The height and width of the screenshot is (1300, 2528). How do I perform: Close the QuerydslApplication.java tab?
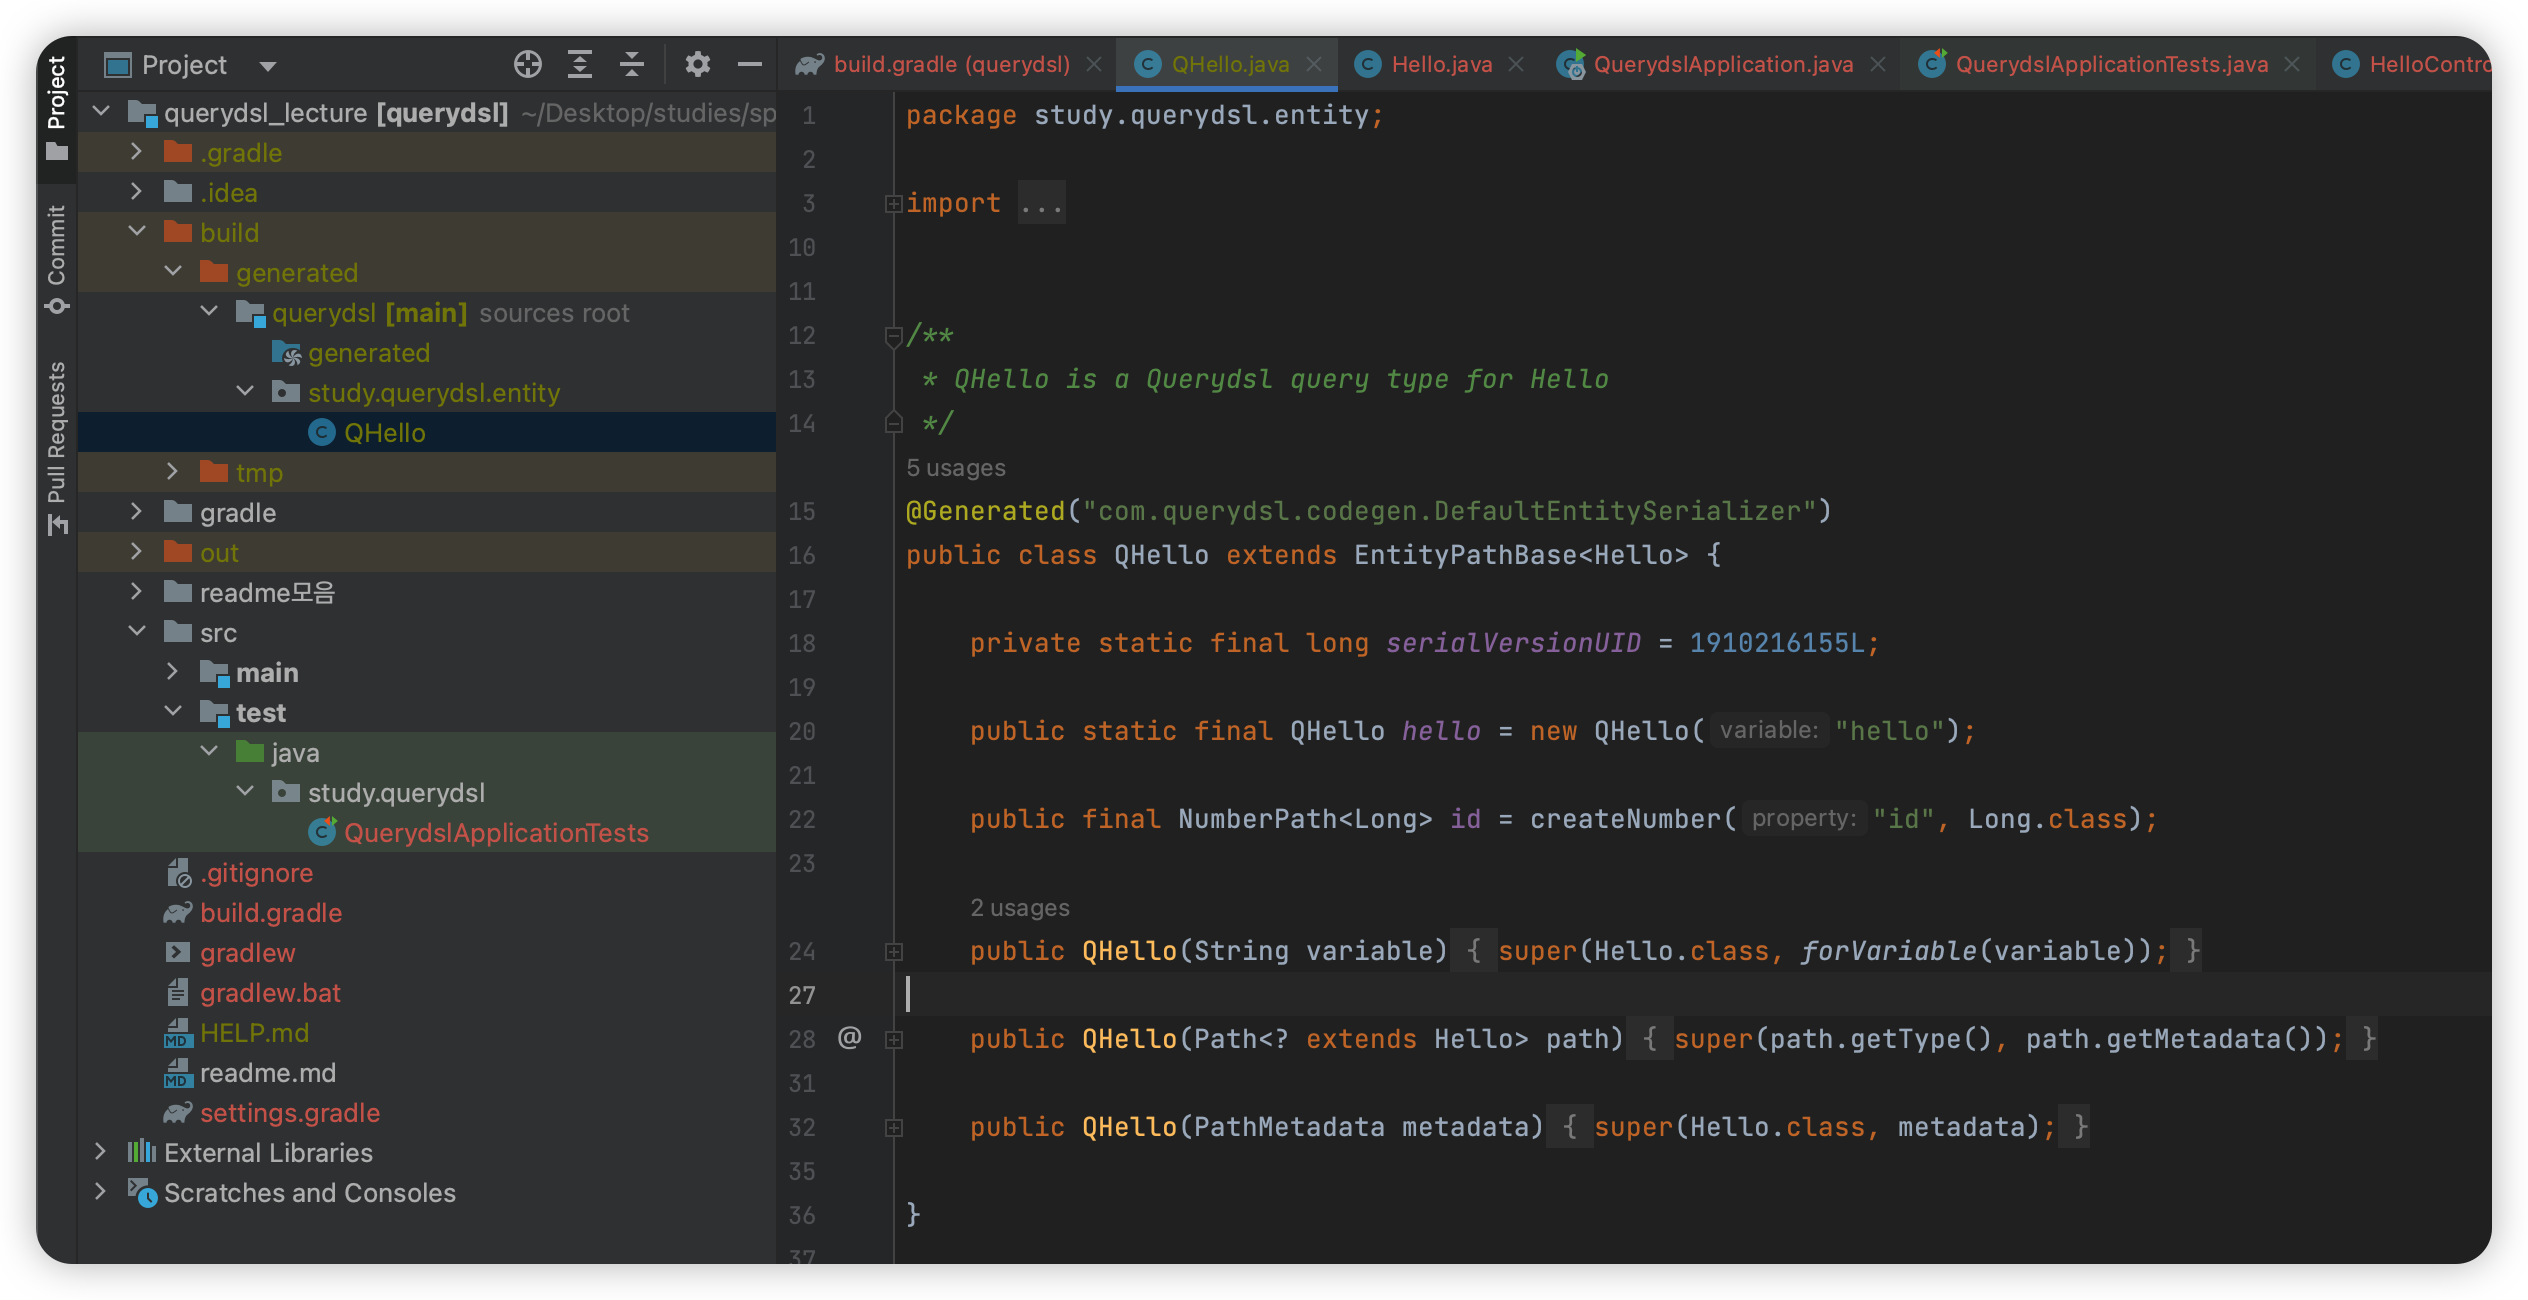pos(1878,65)
